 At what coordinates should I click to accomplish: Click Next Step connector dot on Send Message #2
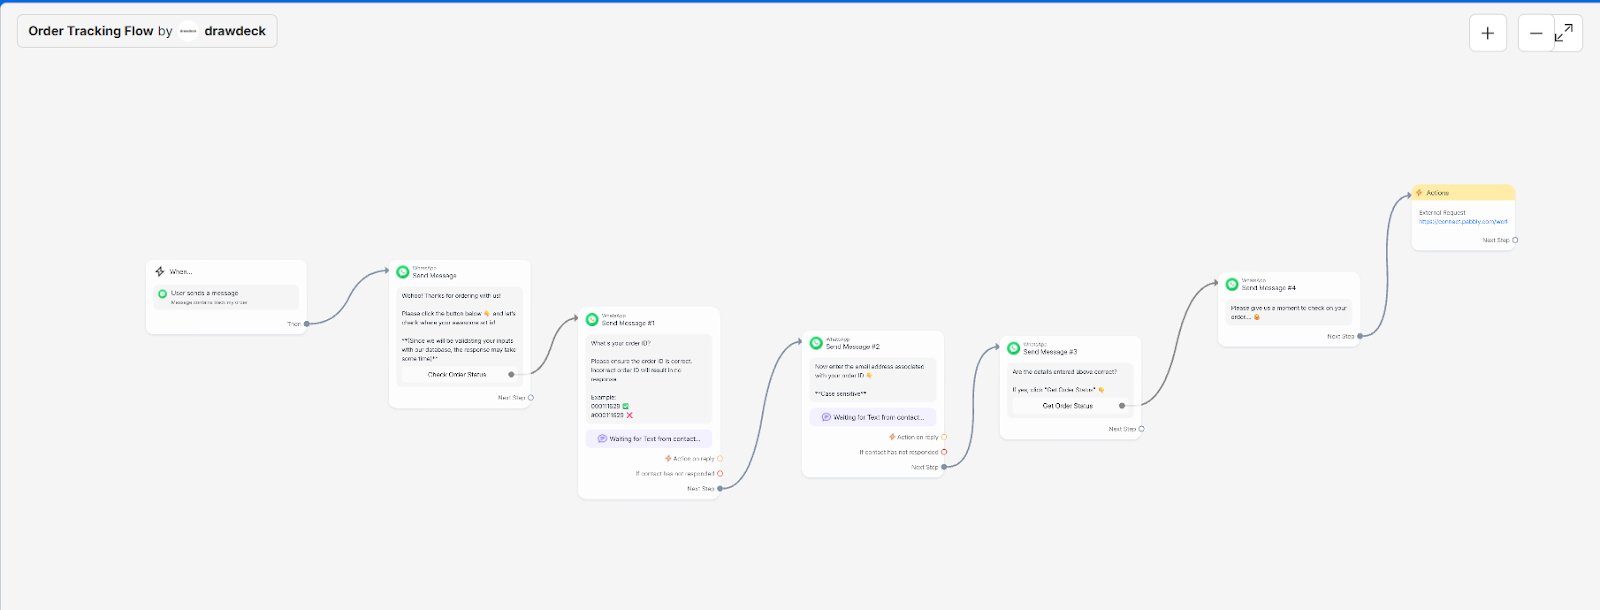point(944,467)
